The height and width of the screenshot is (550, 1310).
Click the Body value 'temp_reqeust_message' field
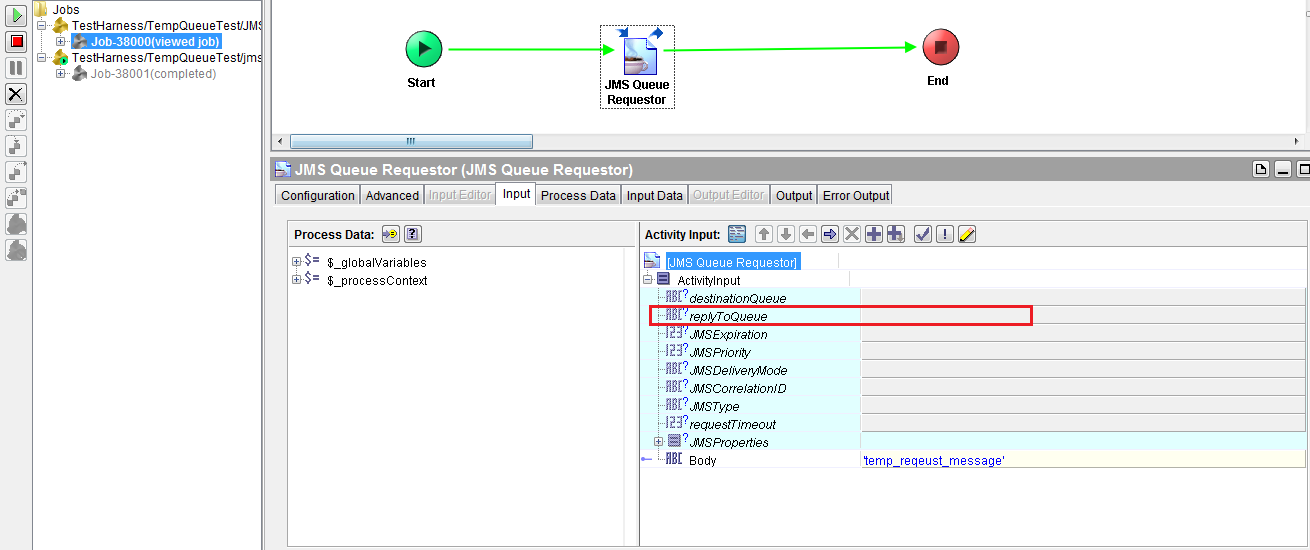pyautogui.click(x=1084, y=460)
